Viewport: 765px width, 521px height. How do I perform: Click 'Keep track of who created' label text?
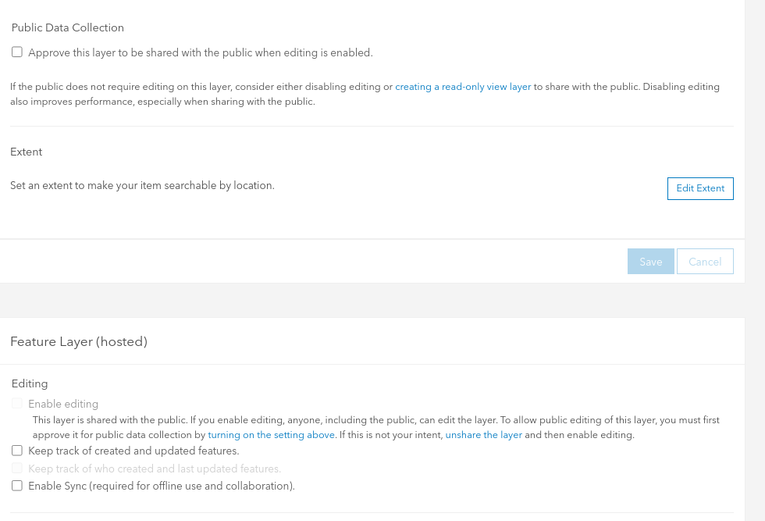pos(154,468)
